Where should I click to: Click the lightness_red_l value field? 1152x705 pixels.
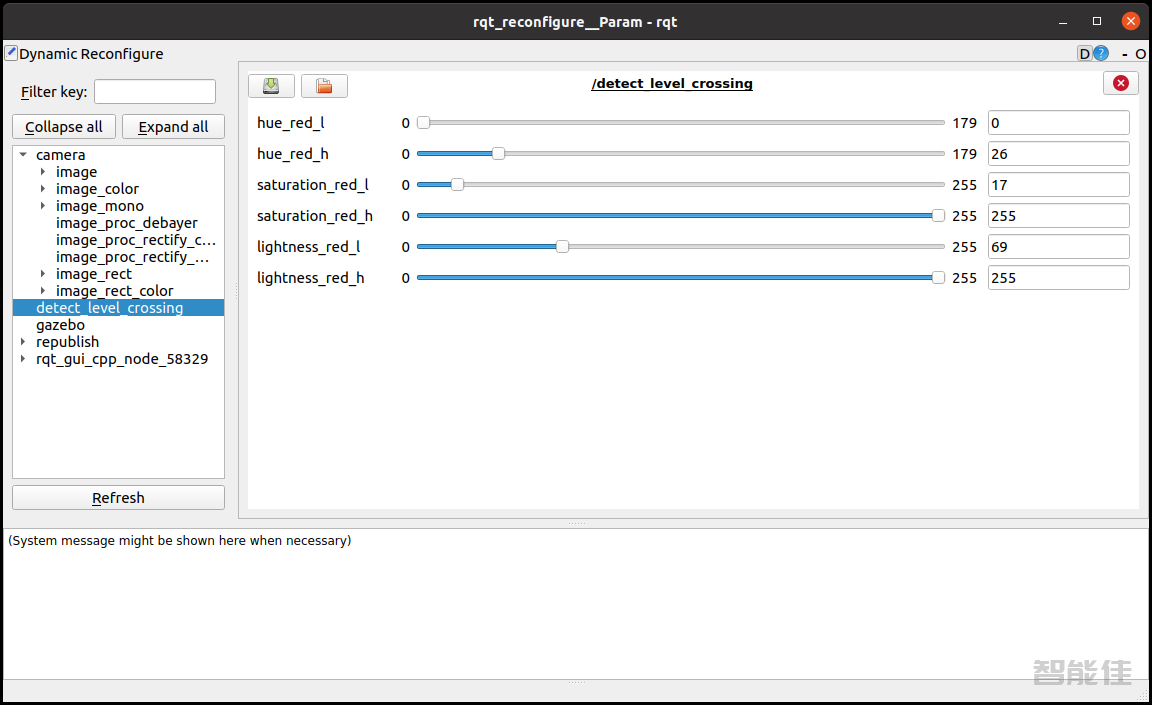[1058, 247]
